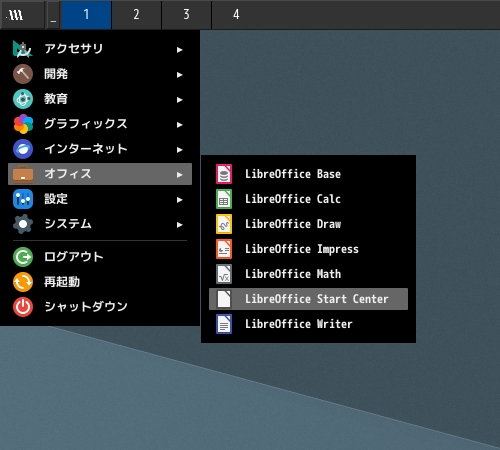Switch to workspace 3
This screenshot has width=500, height=450.
click(x=186, y=15)
